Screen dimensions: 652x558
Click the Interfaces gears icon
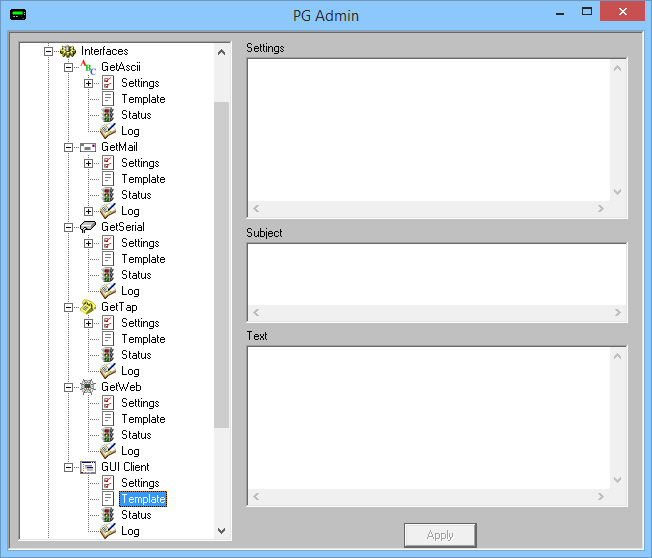pyautogui.click(x=68, y=51)
